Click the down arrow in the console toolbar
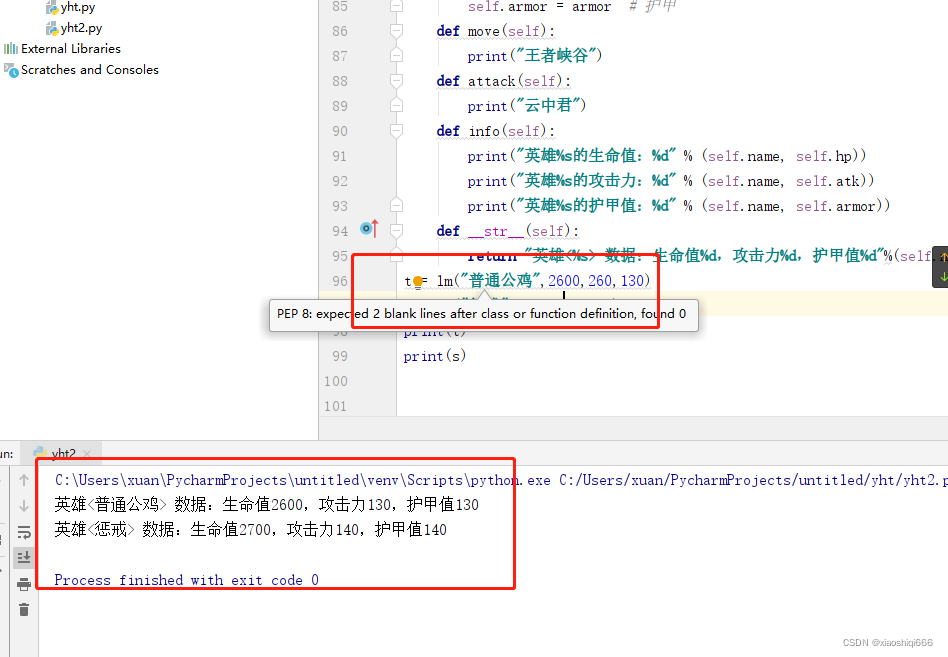Screen dimensions: 948x657 (23, 505)
